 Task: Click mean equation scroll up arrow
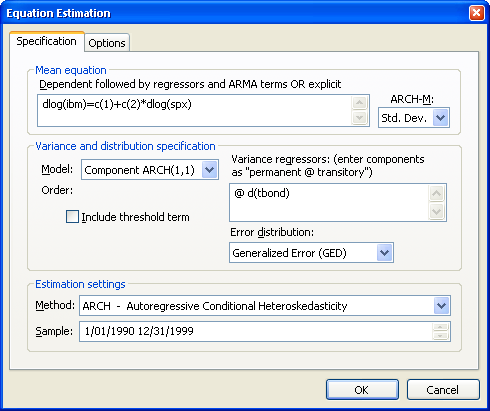click(x=359, y=103)
